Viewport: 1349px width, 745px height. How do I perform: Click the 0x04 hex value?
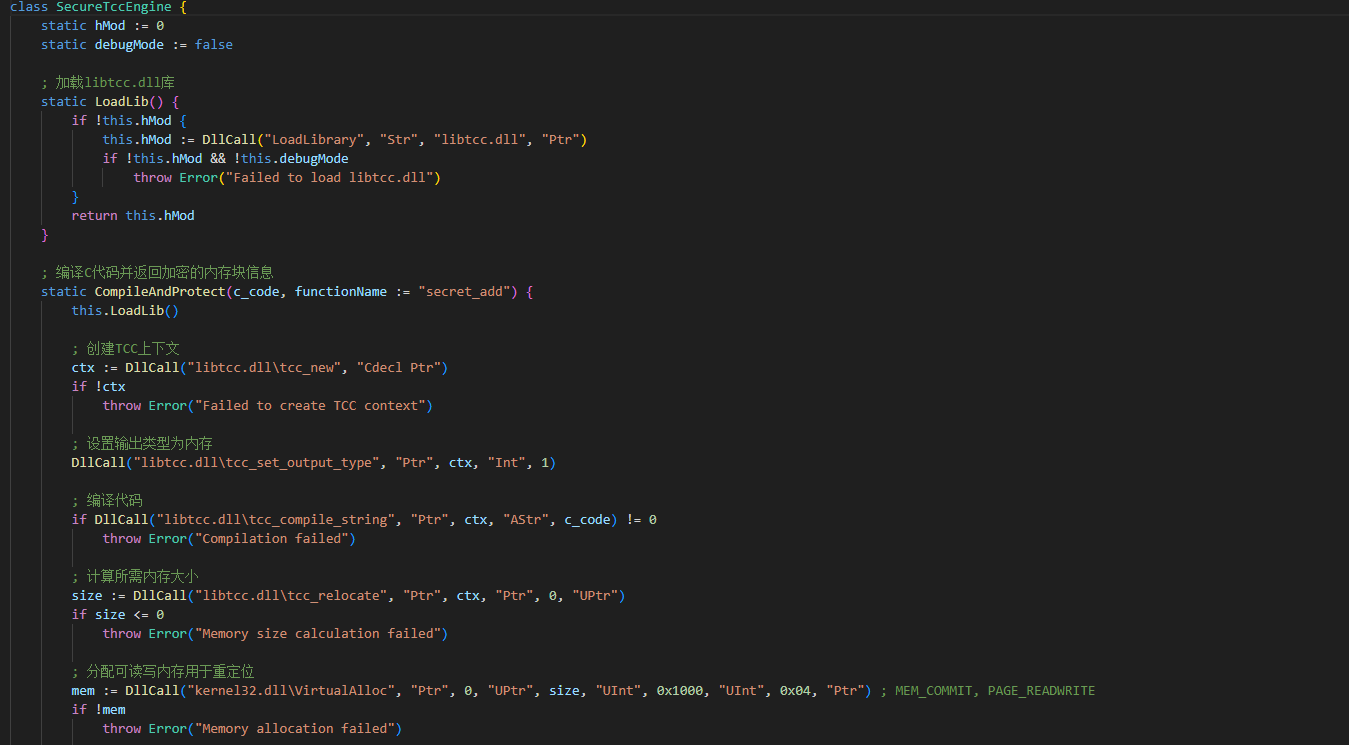click(x=795, y=691)
